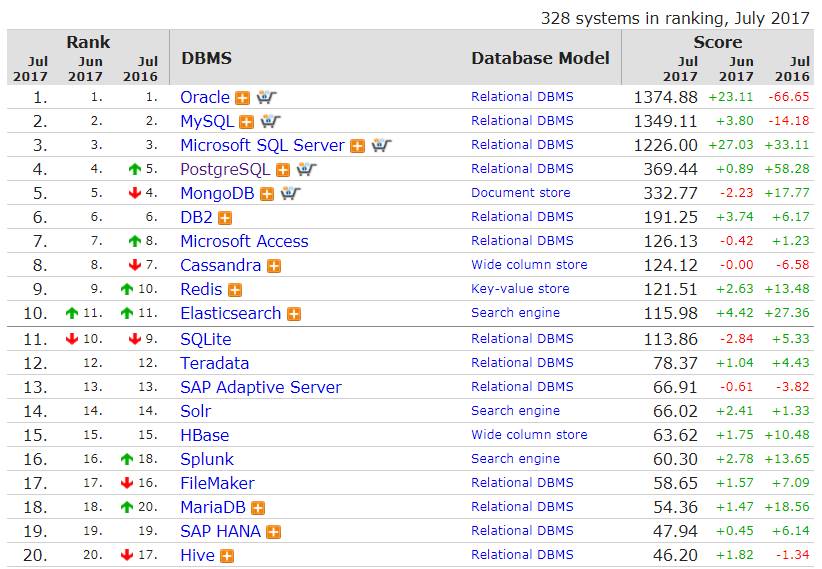This screenshot has width=822, height=569.
Task: Click the Search engine link in the Solr row
Action: 515,411
